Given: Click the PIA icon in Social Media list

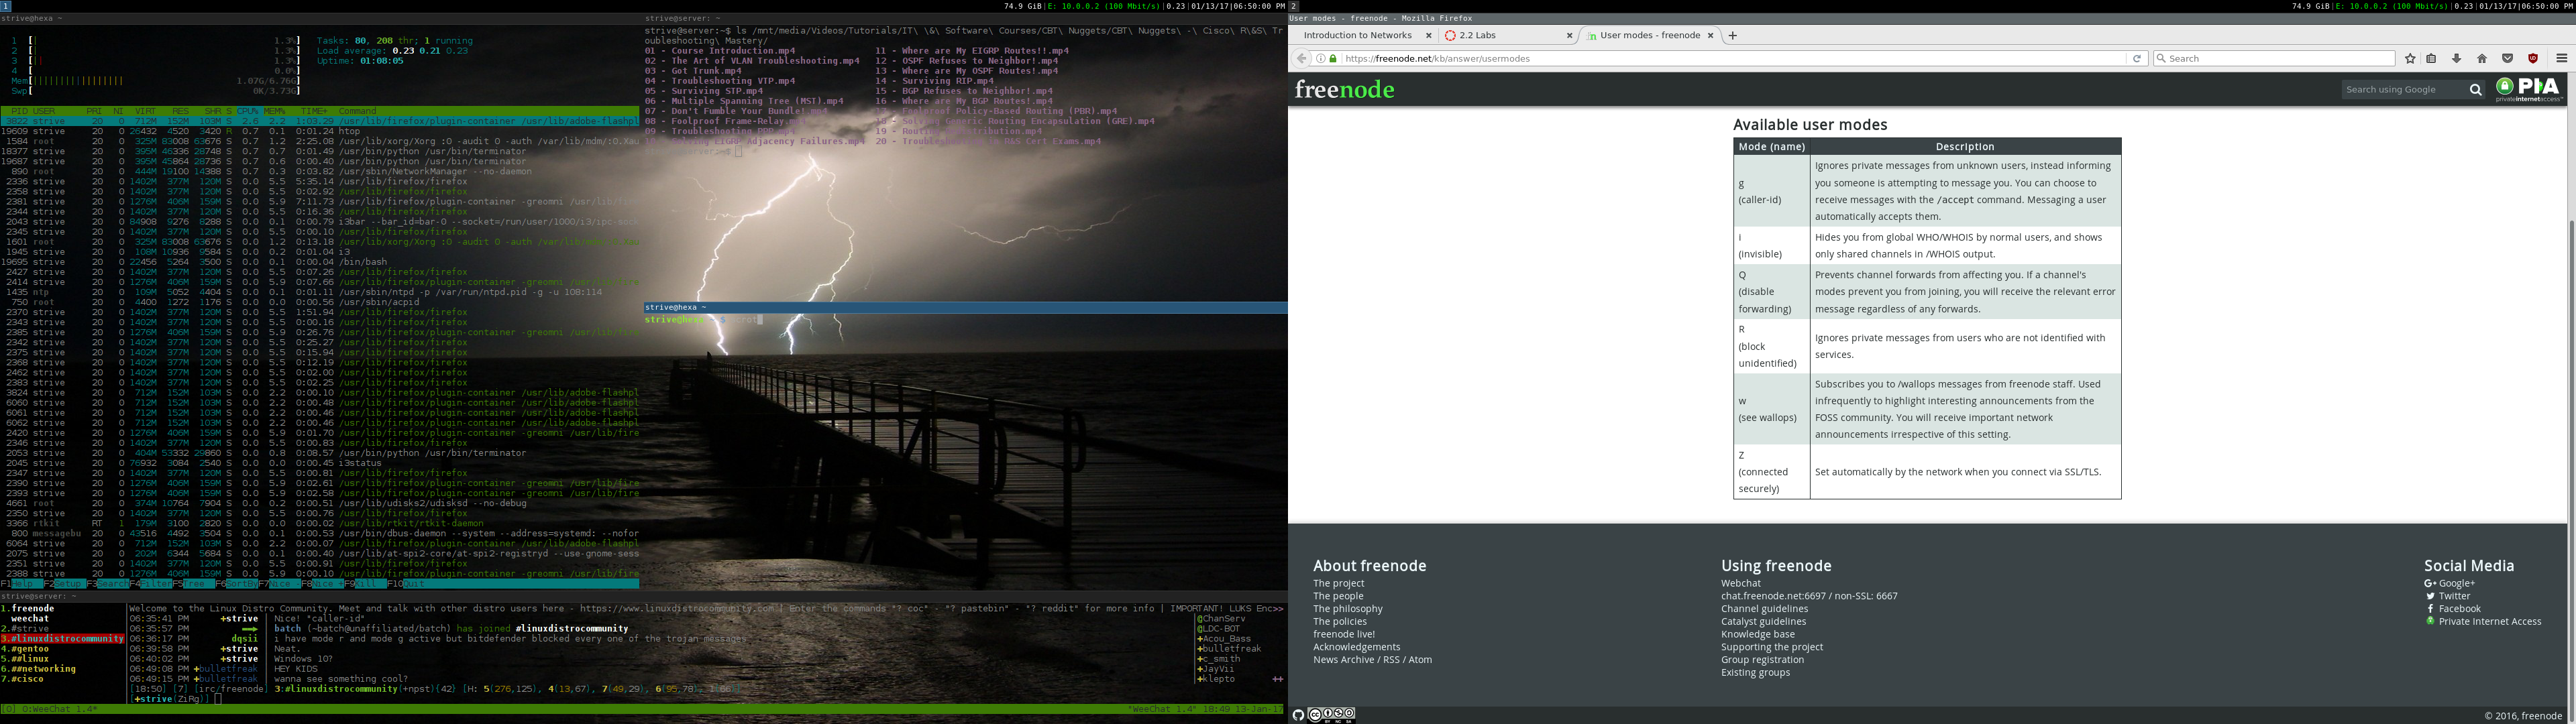Looking at the screenshot, I should click(x=2430, y=621).
